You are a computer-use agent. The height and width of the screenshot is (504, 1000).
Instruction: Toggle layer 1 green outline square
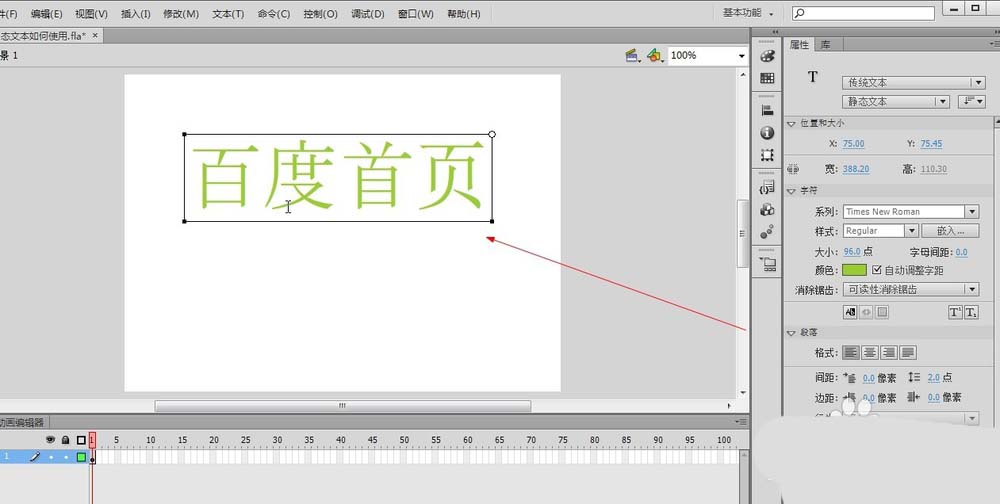click(x=81, y=457)
